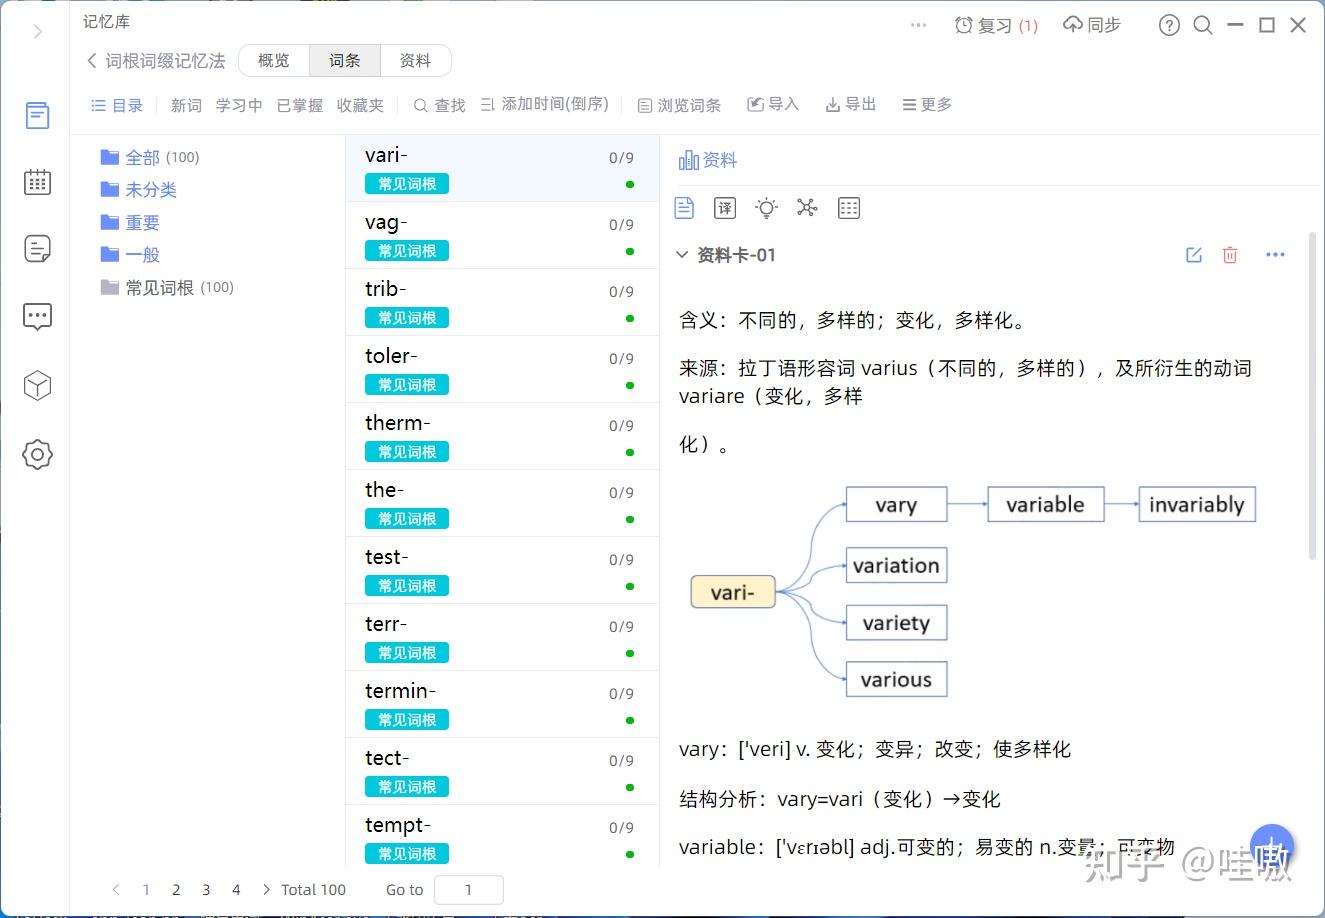Screen dimensions: 1325x918
Task: Select the document view icon
Action: point(684,207)
